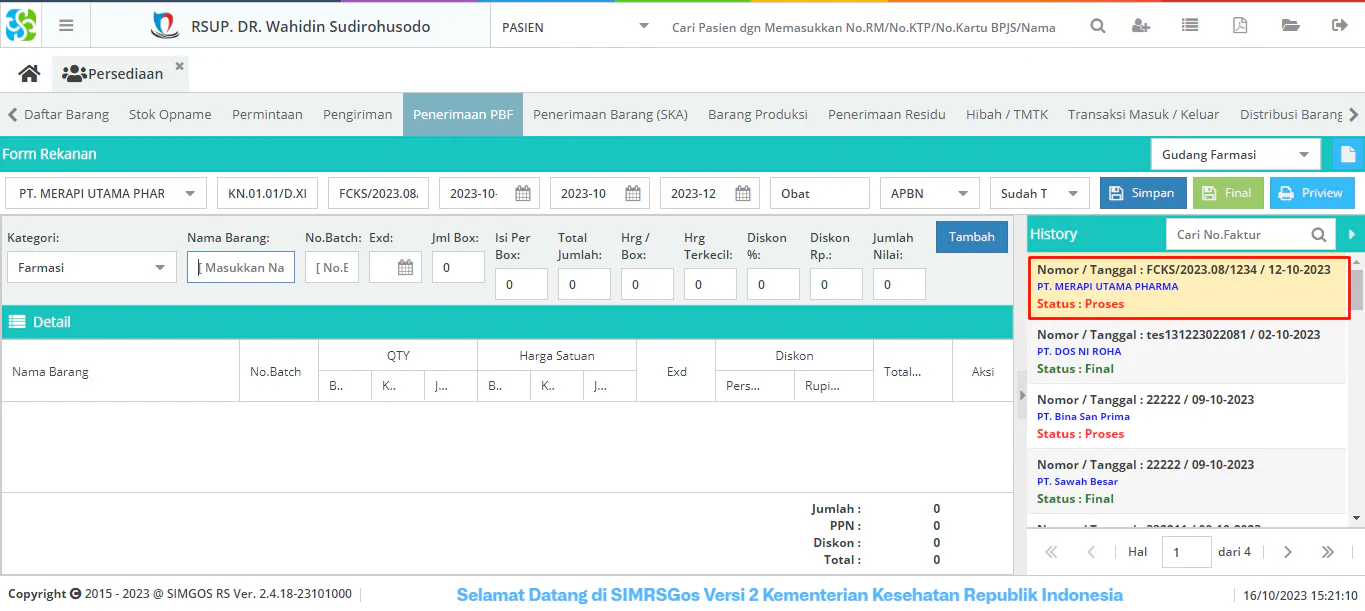Click the No.Batch input field
Image resolution: width=1365 pixels, height=611 pixels.
click(332, 267)
